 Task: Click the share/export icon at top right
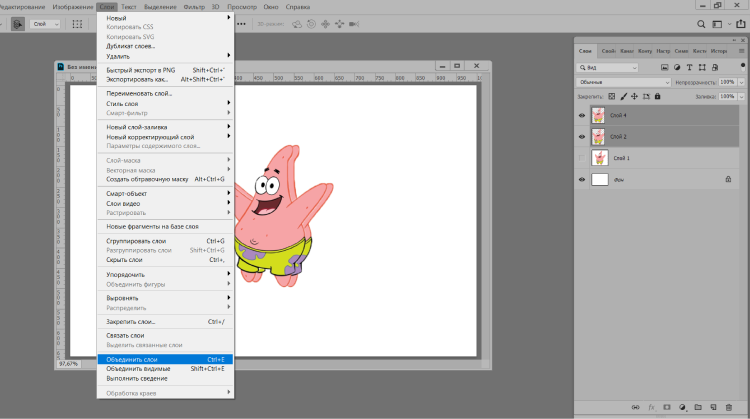click(x=740, y=23)
